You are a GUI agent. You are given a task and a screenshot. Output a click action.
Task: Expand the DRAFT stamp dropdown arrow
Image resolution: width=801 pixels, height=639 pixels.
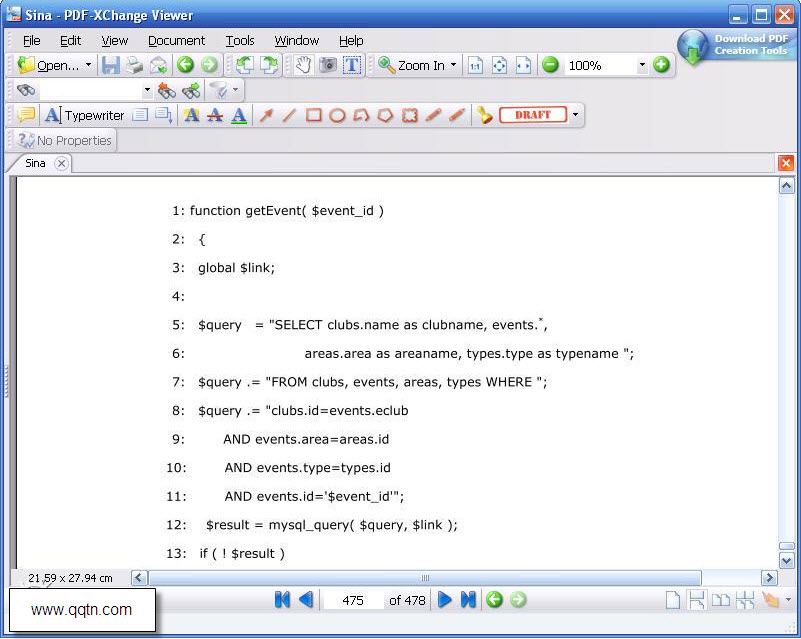click(x=576, y=114)
